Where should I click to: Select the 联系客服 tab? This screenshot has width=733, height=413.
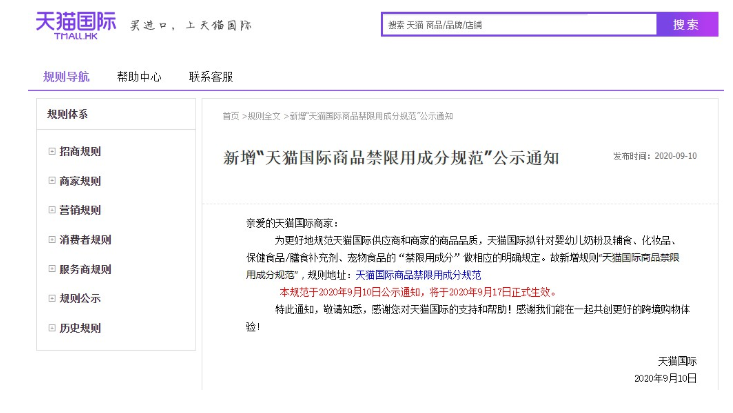click(211, 77)
